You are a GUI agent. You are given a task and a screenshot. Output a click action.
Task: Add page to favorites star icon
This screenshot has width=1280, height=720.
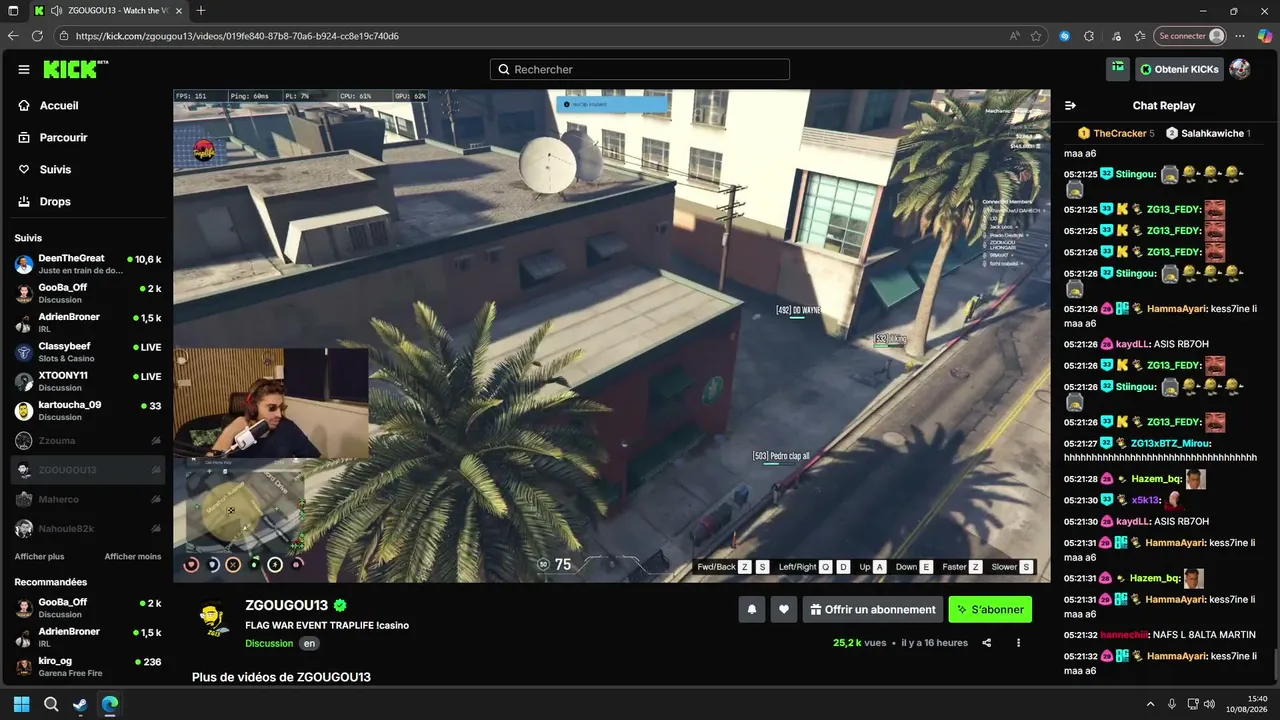click(x=1037, y=36)
